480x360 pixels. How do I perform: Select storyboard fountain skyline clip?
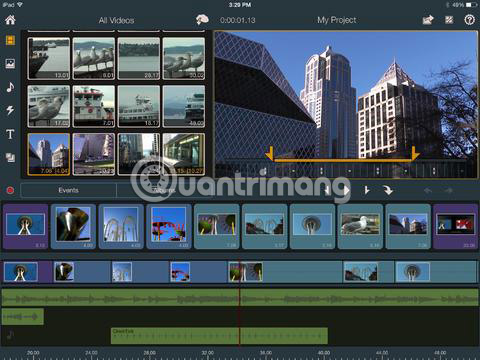tap(265, 226)
